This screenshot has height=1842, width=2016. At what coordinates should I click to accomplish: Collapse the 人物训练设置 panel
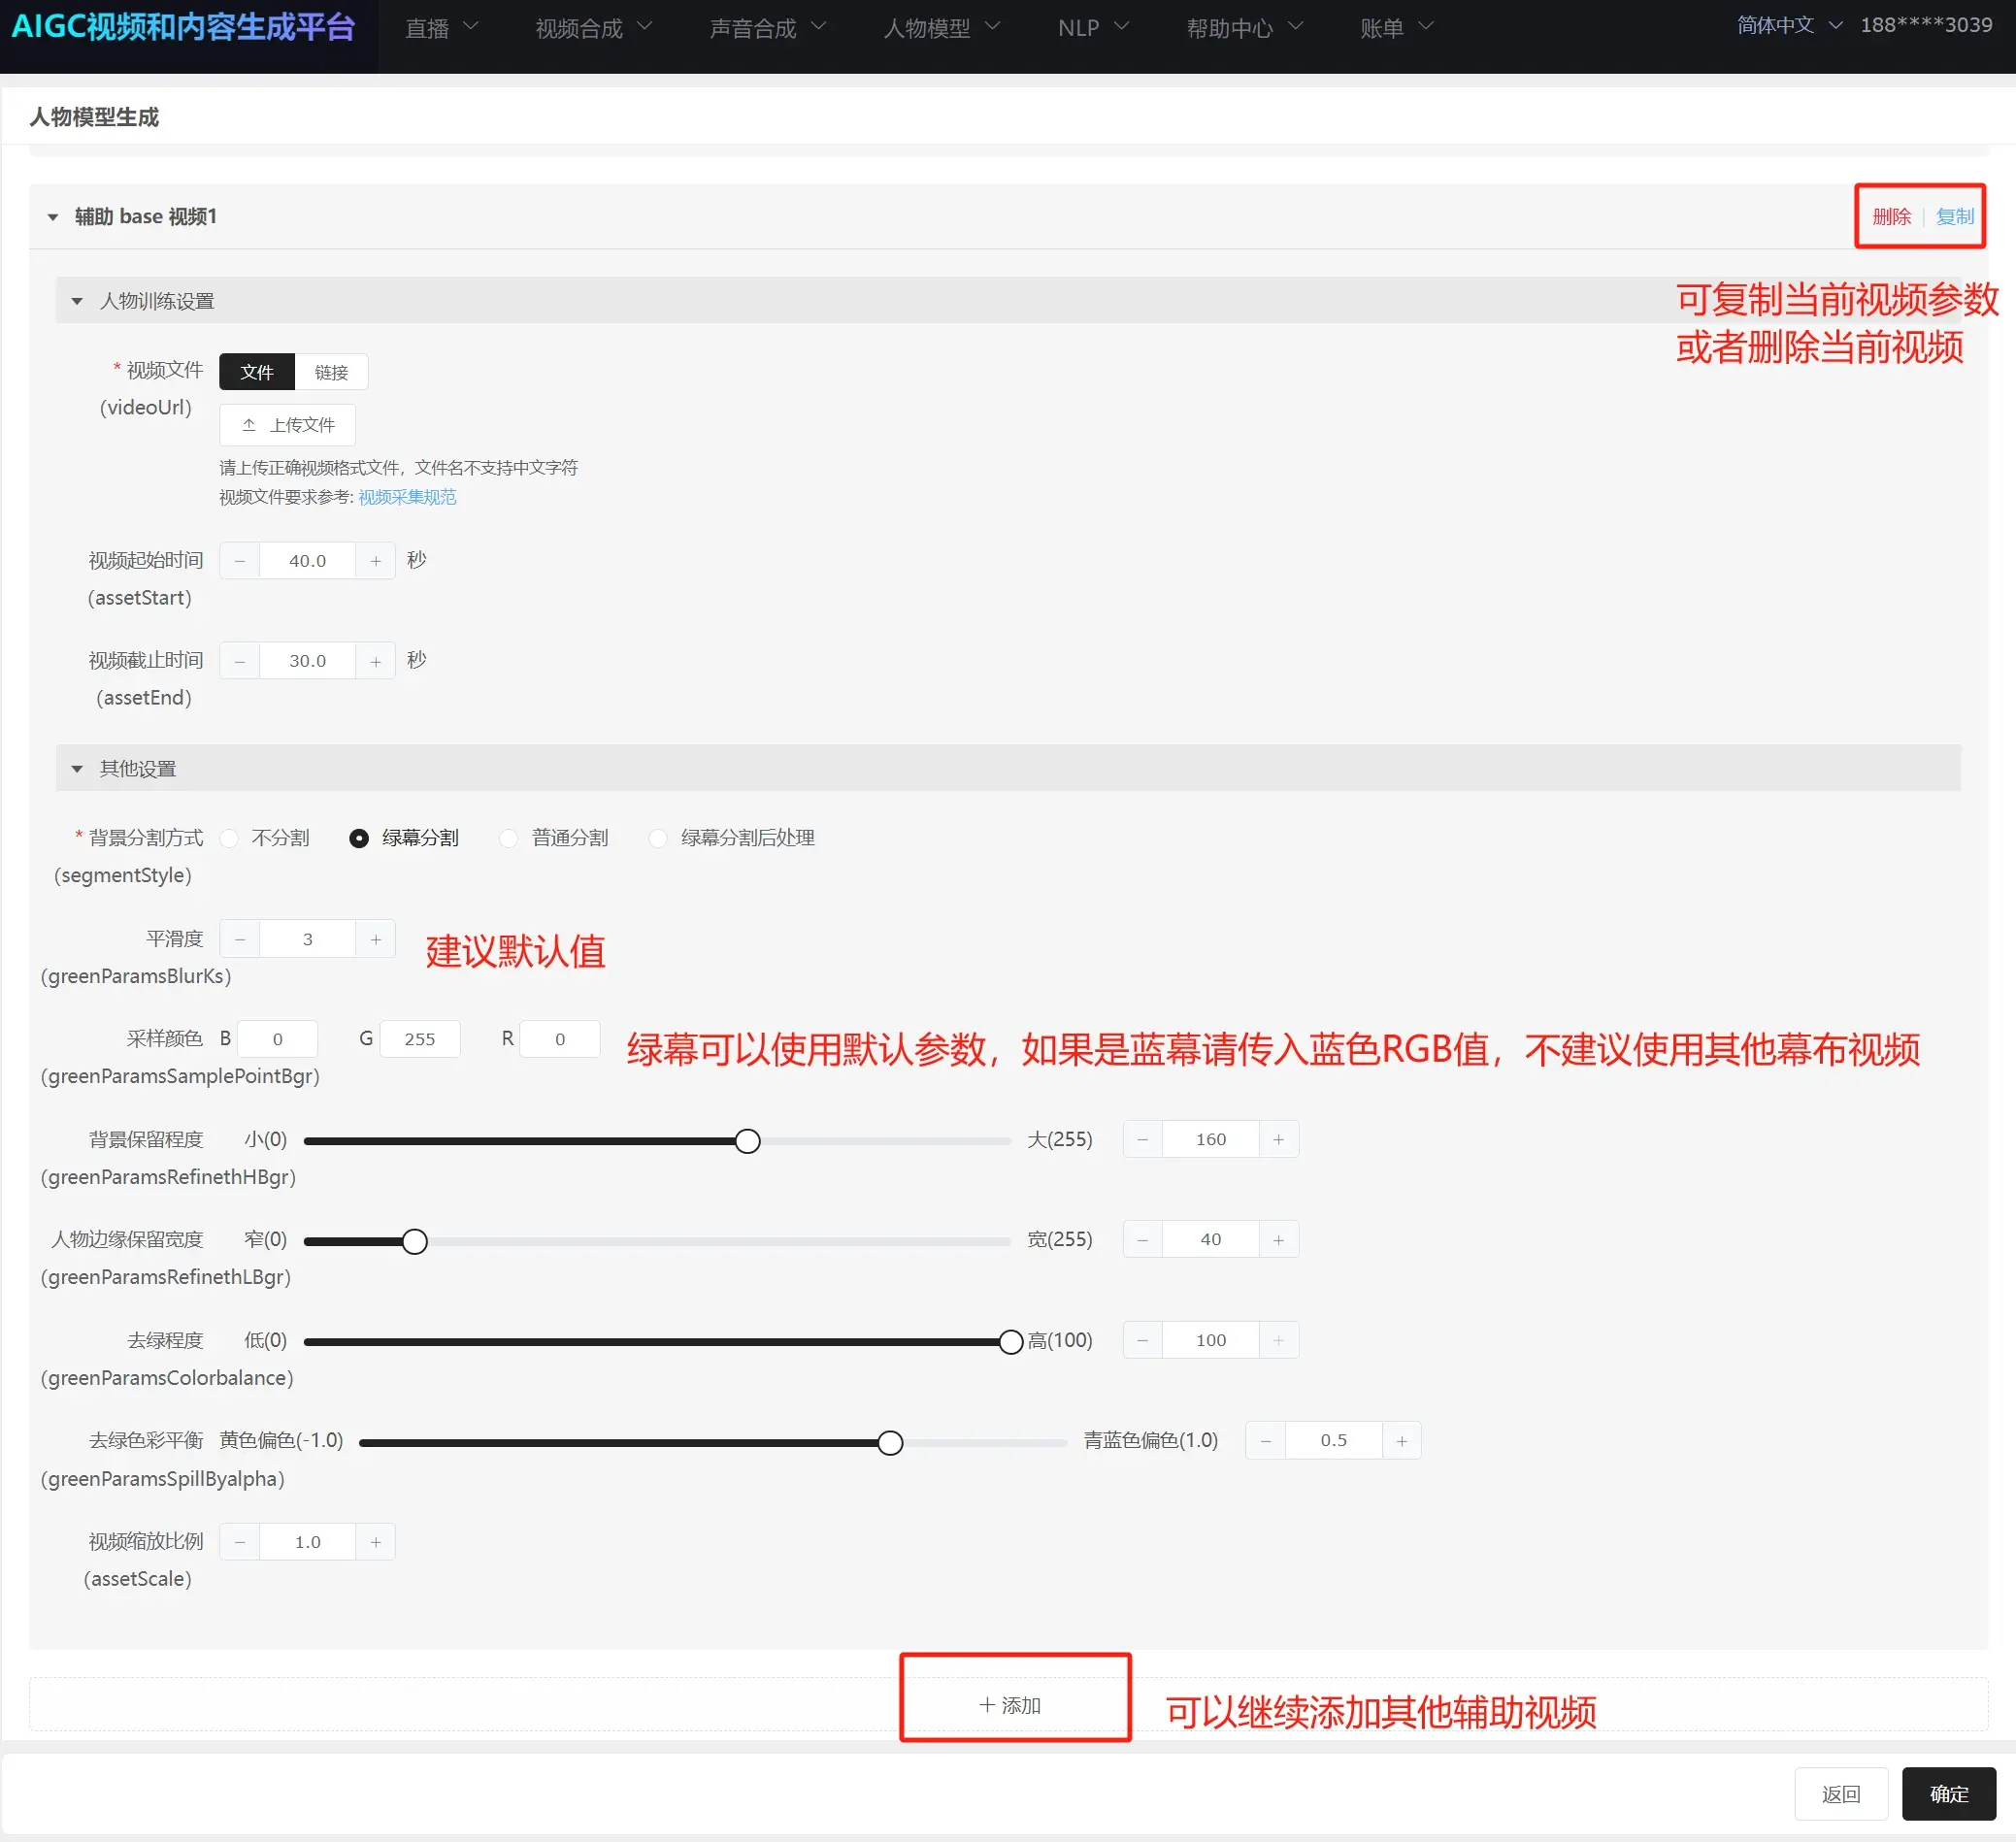point(77,301)
